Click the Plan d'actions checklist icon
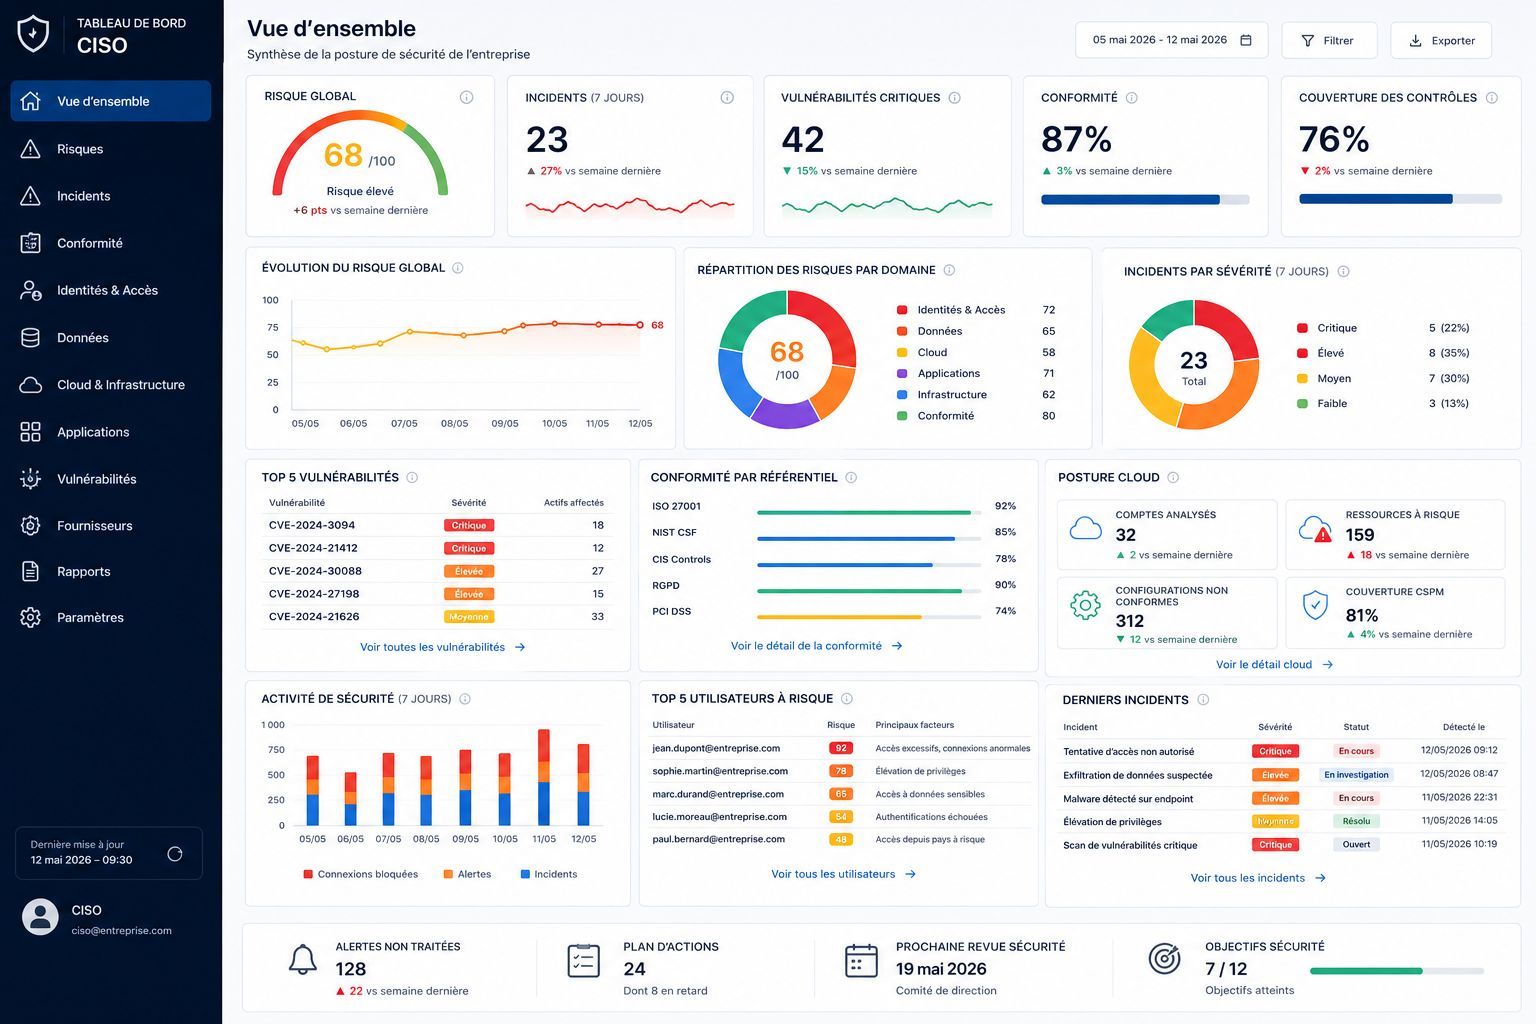The width and height of the screenshot is (1536, 1024). (x=583, y=960)
